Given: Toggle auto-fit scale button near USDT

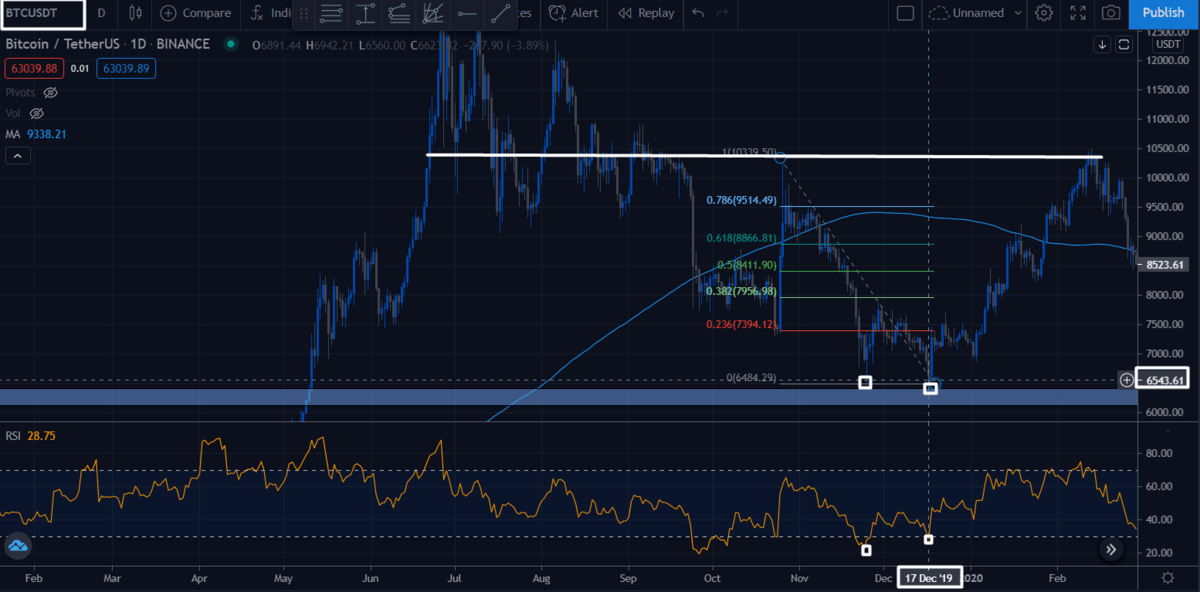Looking at the screenshot, I should [x=1124, y=44].
